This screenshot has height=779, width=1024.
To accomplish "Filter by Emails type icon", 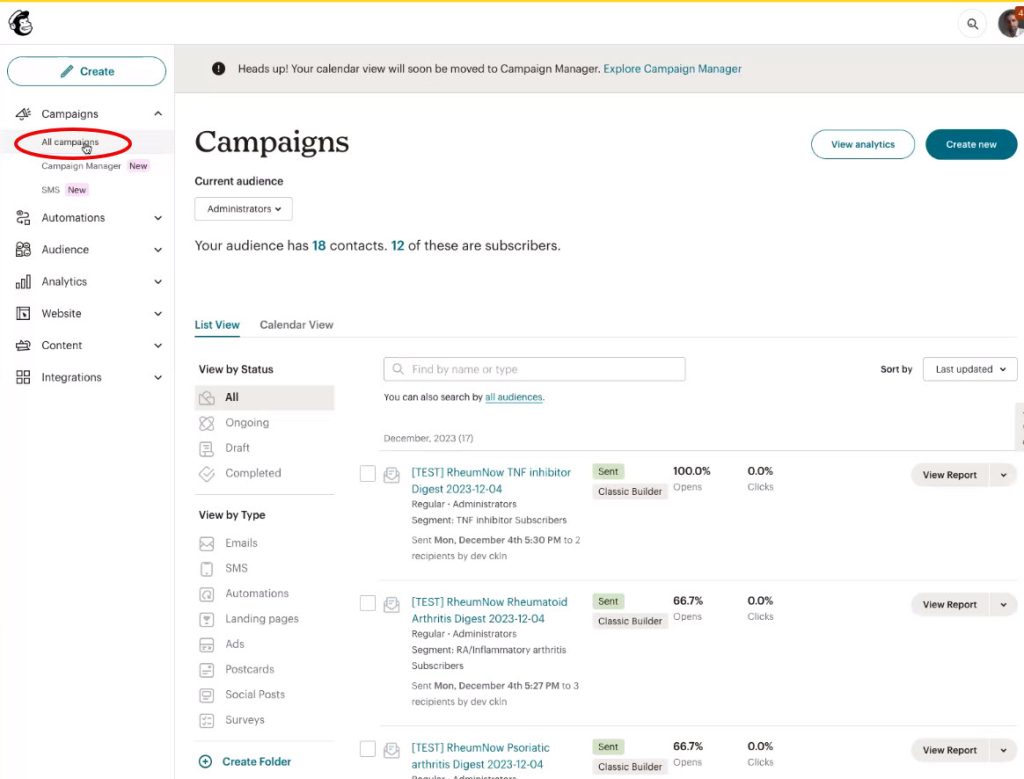I will pos(207,544).
